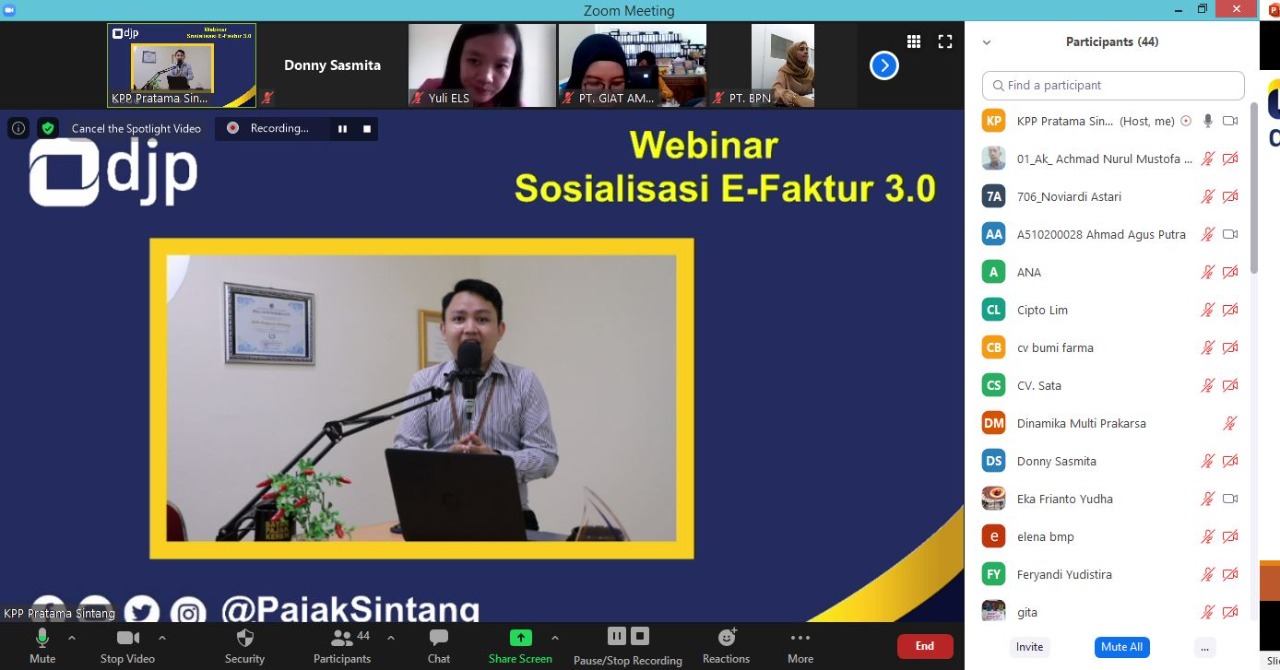Expand video options arrow beside Stop Video

[x=162, y=637]
